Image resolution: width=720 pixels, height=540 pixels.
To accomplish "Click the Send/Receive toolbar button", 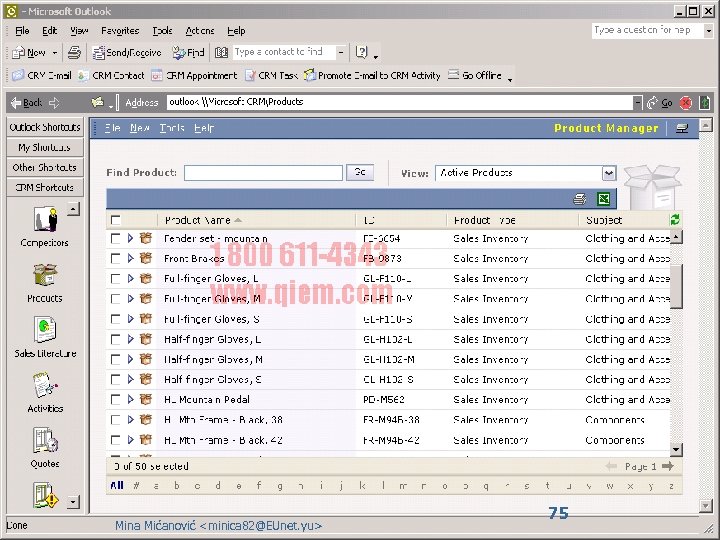I will 127,53.
